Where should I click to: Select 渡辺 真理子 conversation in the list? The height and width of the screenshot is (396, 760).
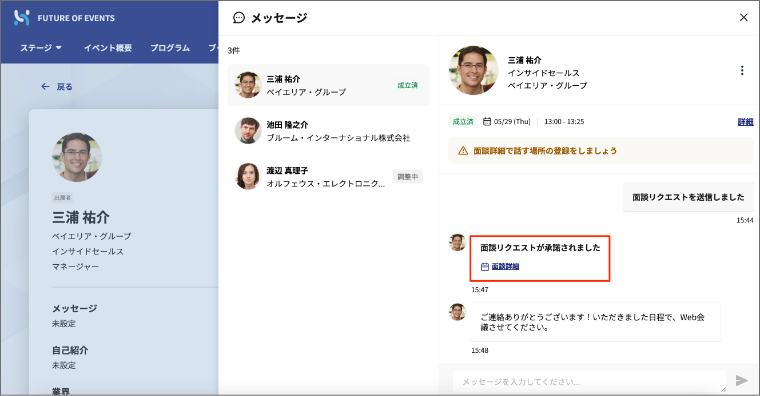(x=328, y=176)
